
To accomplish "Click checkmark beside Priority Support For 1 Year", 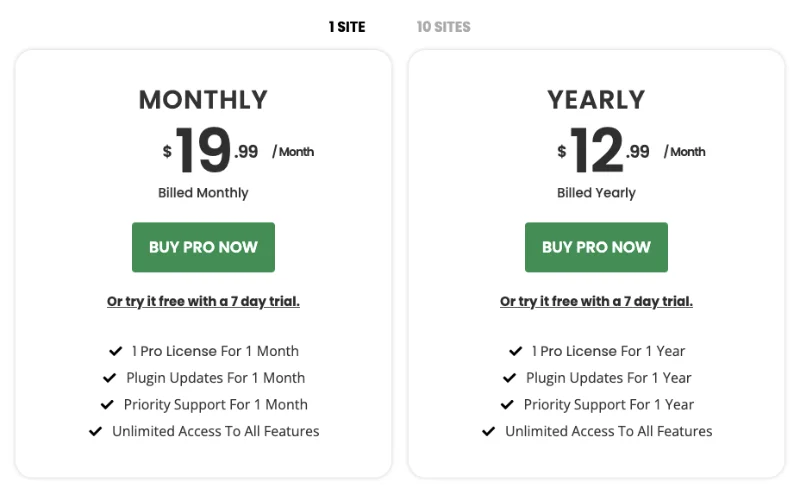I will [x=507, y=405].
